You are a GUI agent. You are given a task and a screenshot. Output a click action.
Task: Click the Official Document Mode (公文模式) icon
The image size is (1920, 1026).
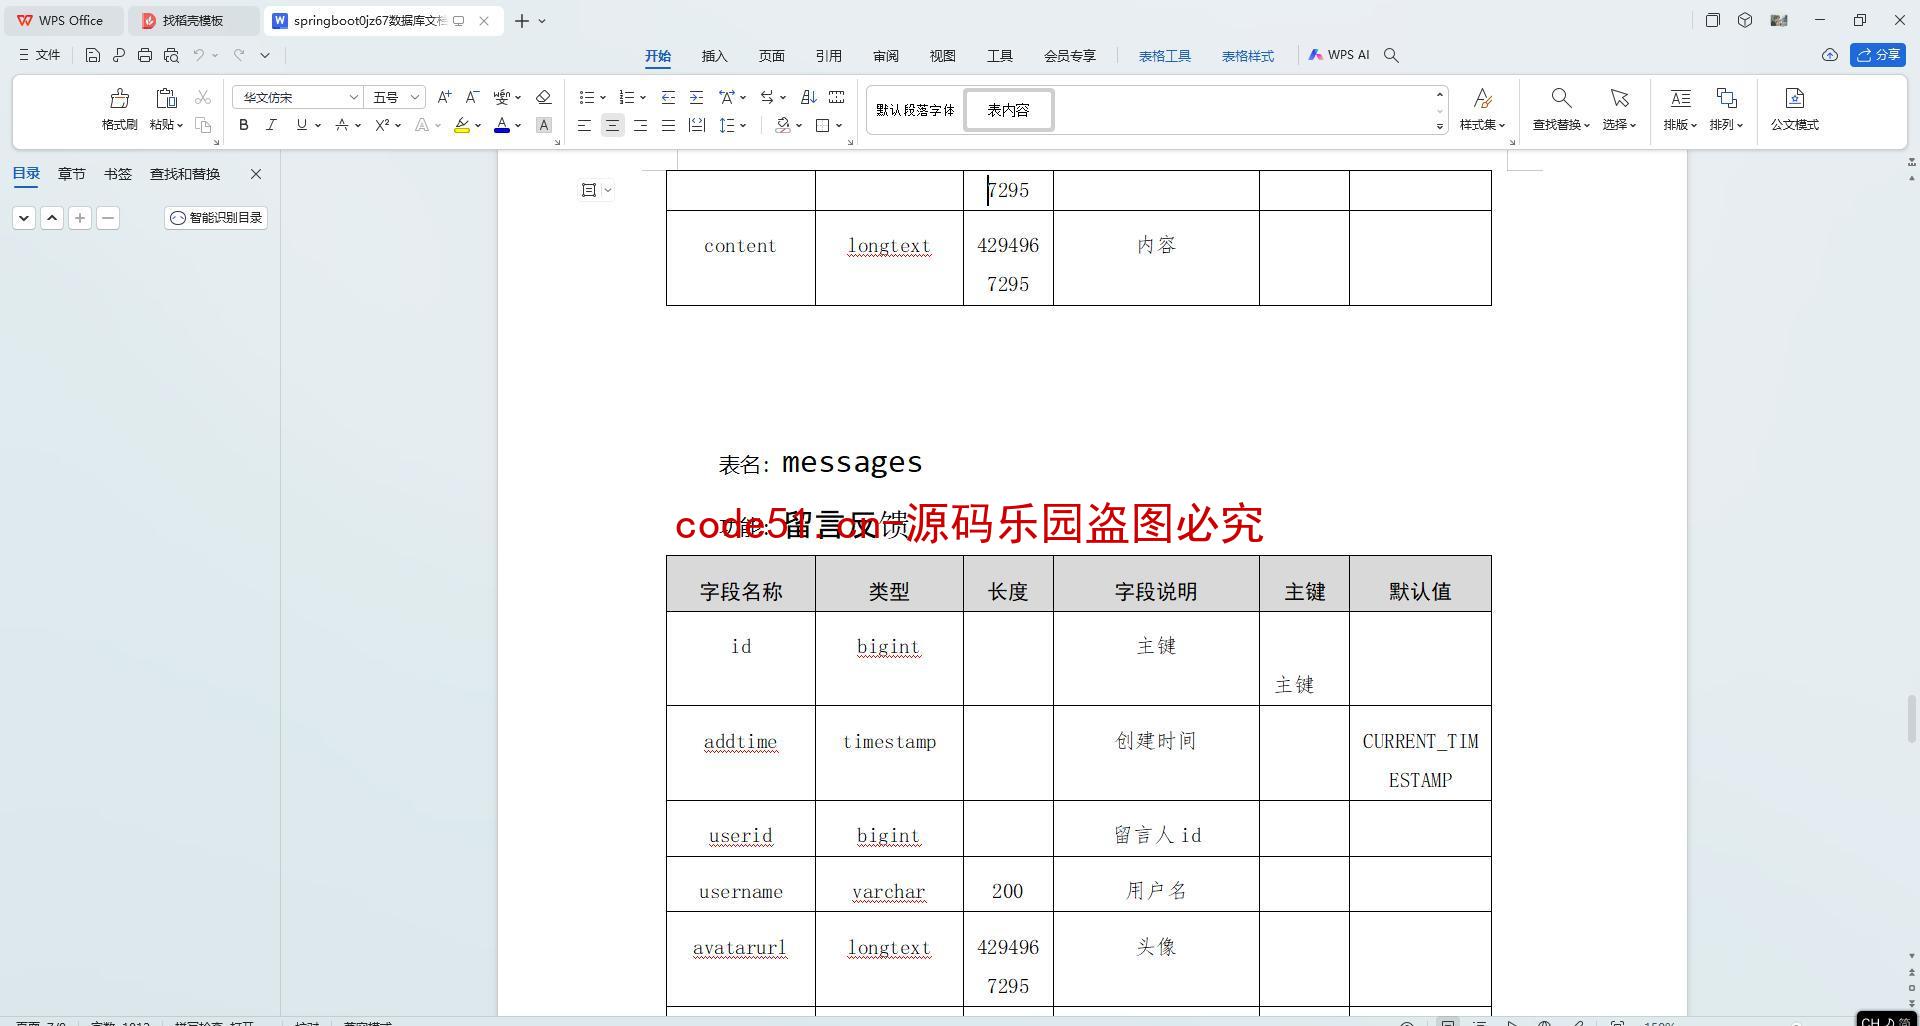click(x=1795, y=98)
